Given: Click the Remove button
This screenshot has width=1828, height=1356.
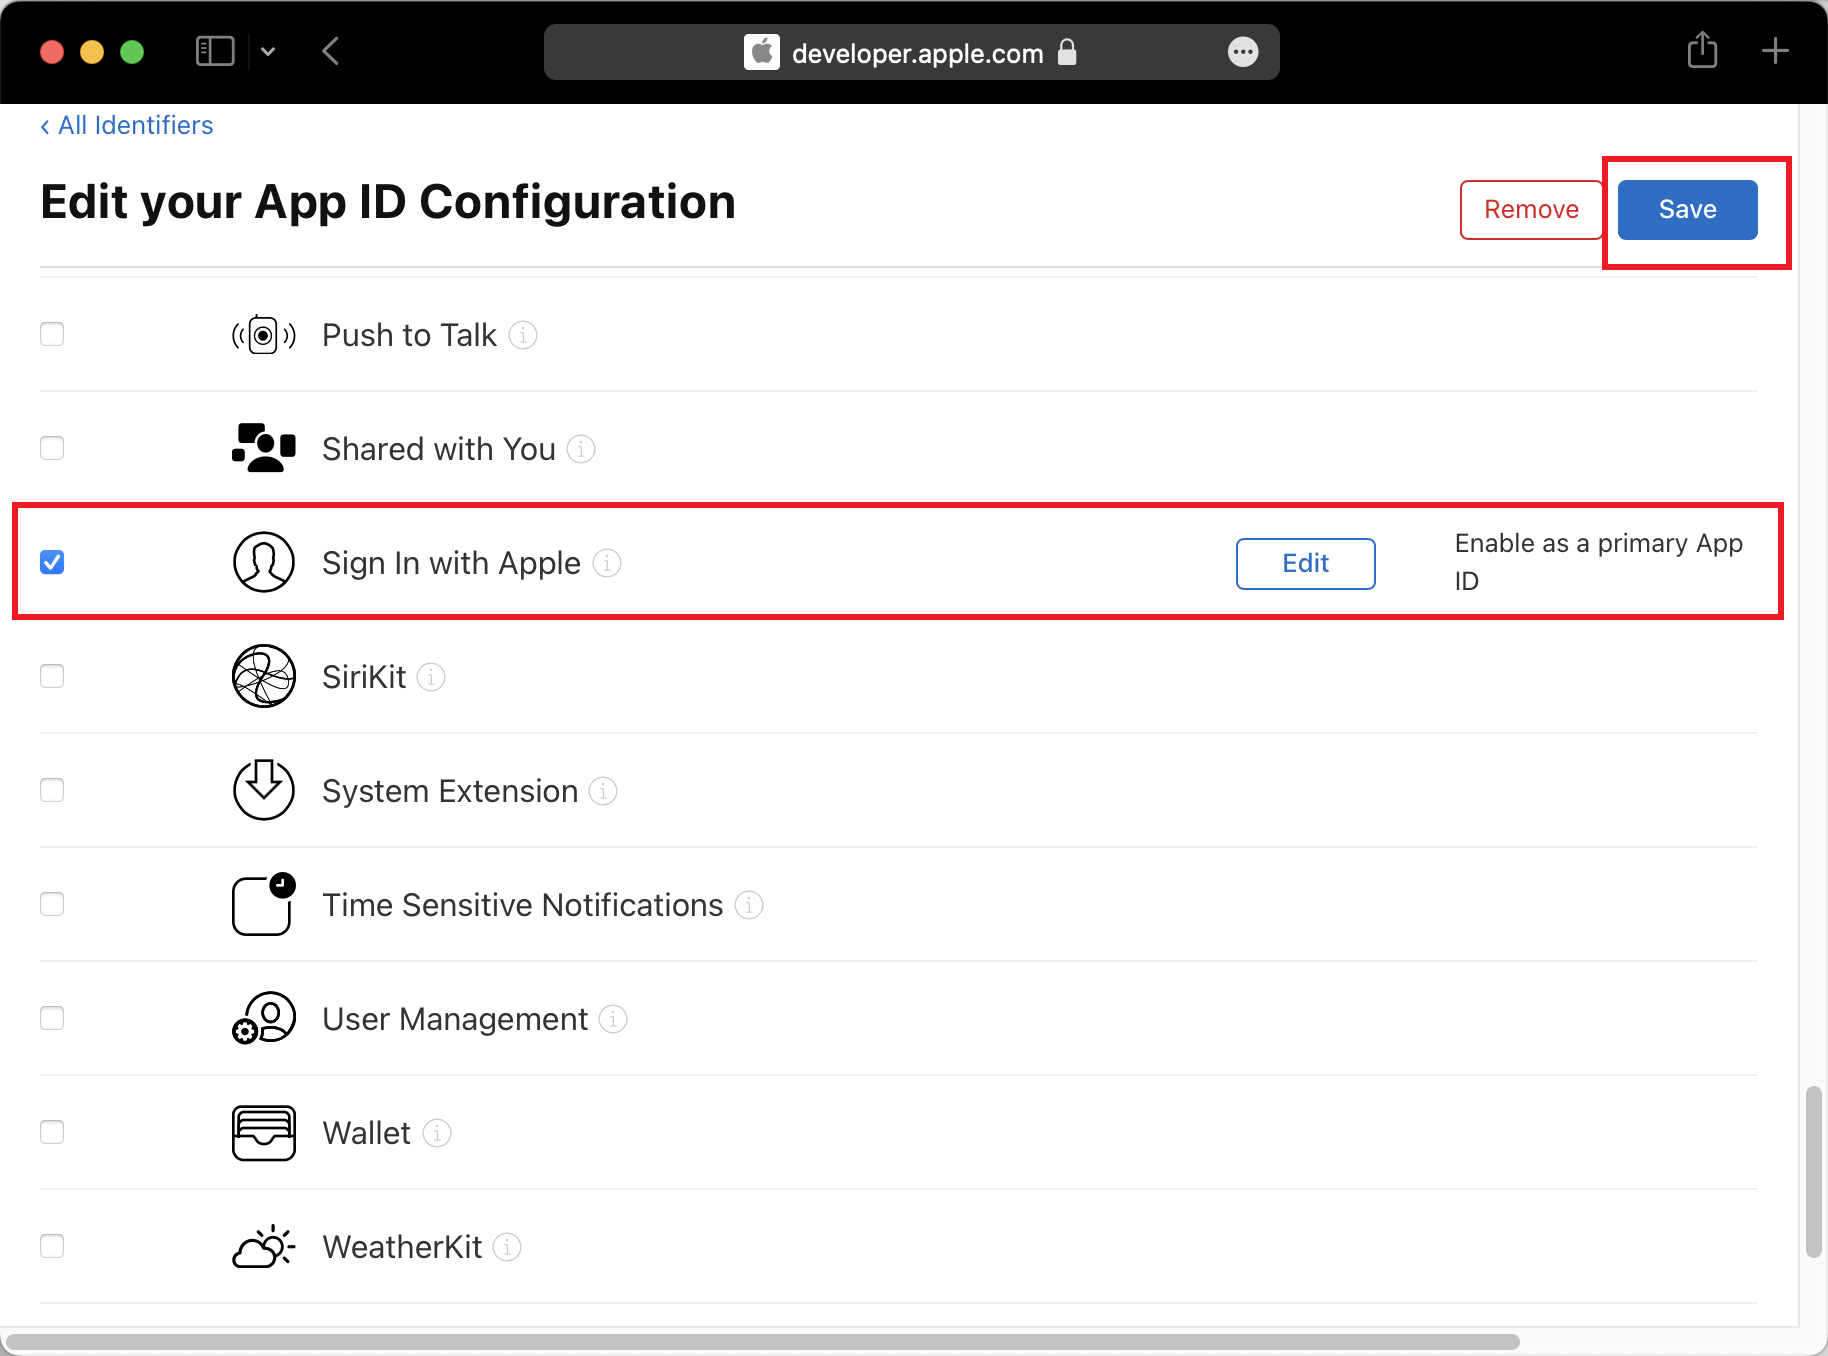Looking at the screenshot, I should (x=1531, y=210).
